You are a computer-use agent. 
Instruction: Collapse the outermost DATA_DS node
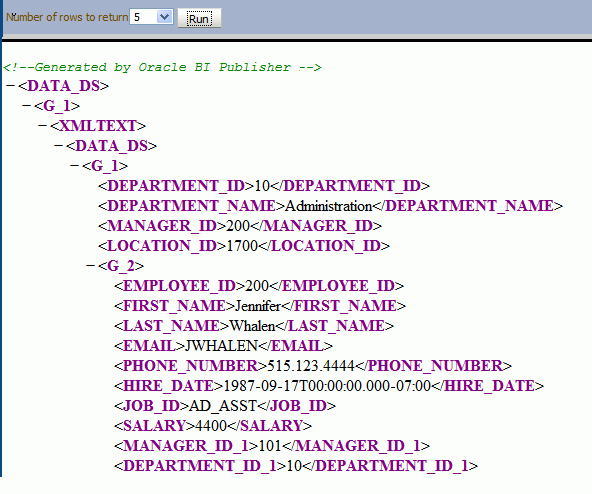click(x=11, y=86)
